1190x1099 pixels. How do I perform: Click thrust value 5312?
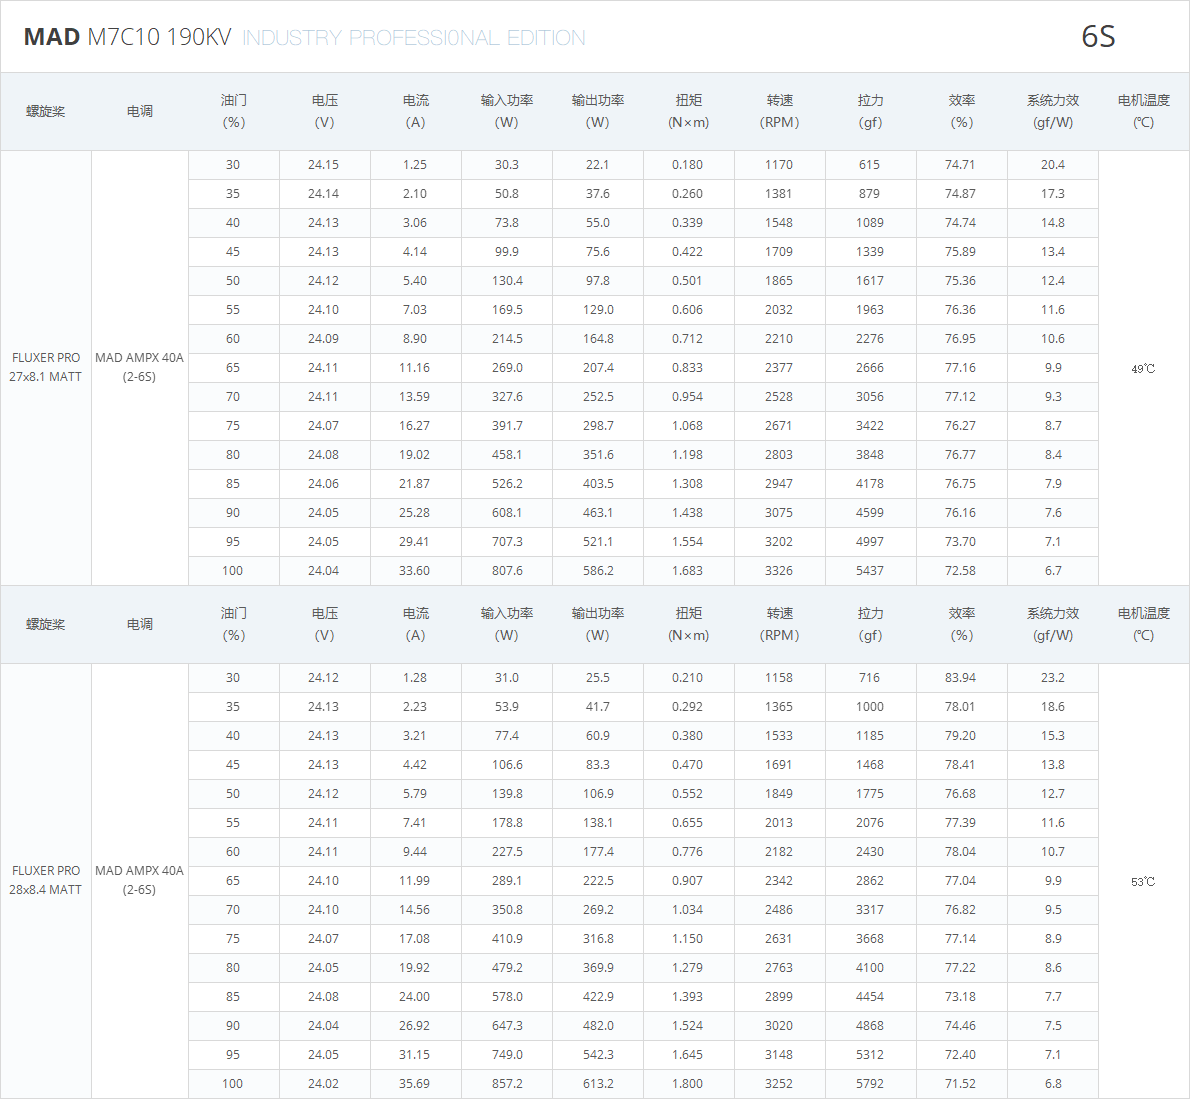click(870, 1055)
